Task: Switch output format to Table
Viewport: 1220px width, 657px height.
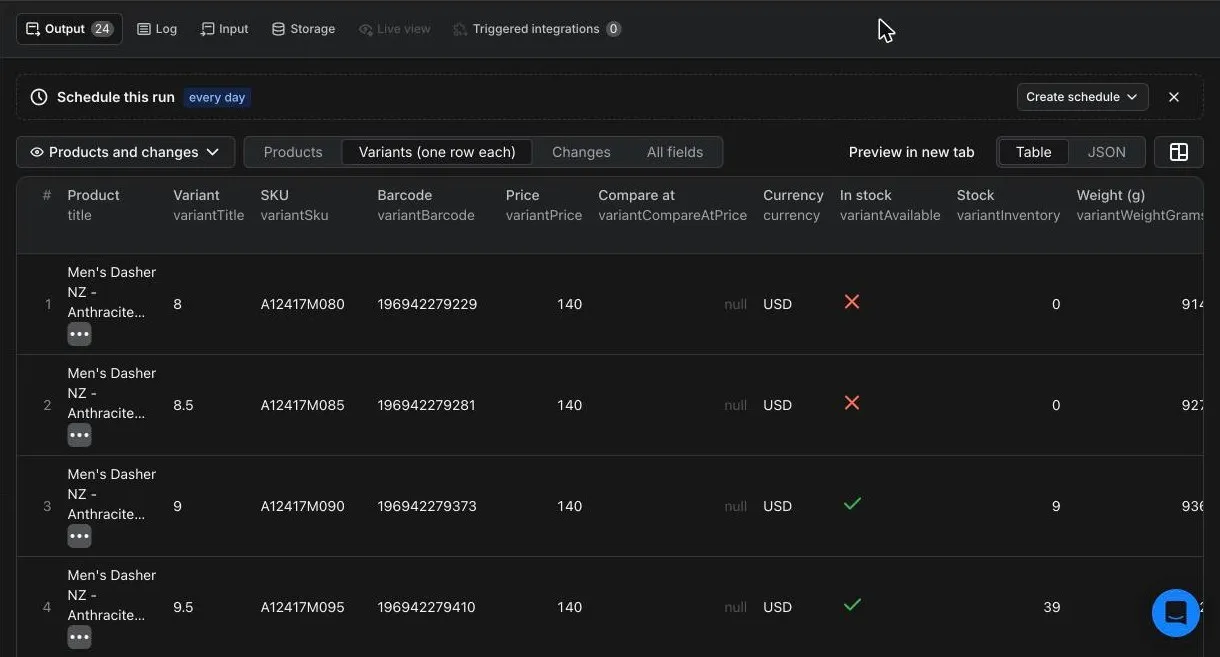Action: tap(1033, 152)
